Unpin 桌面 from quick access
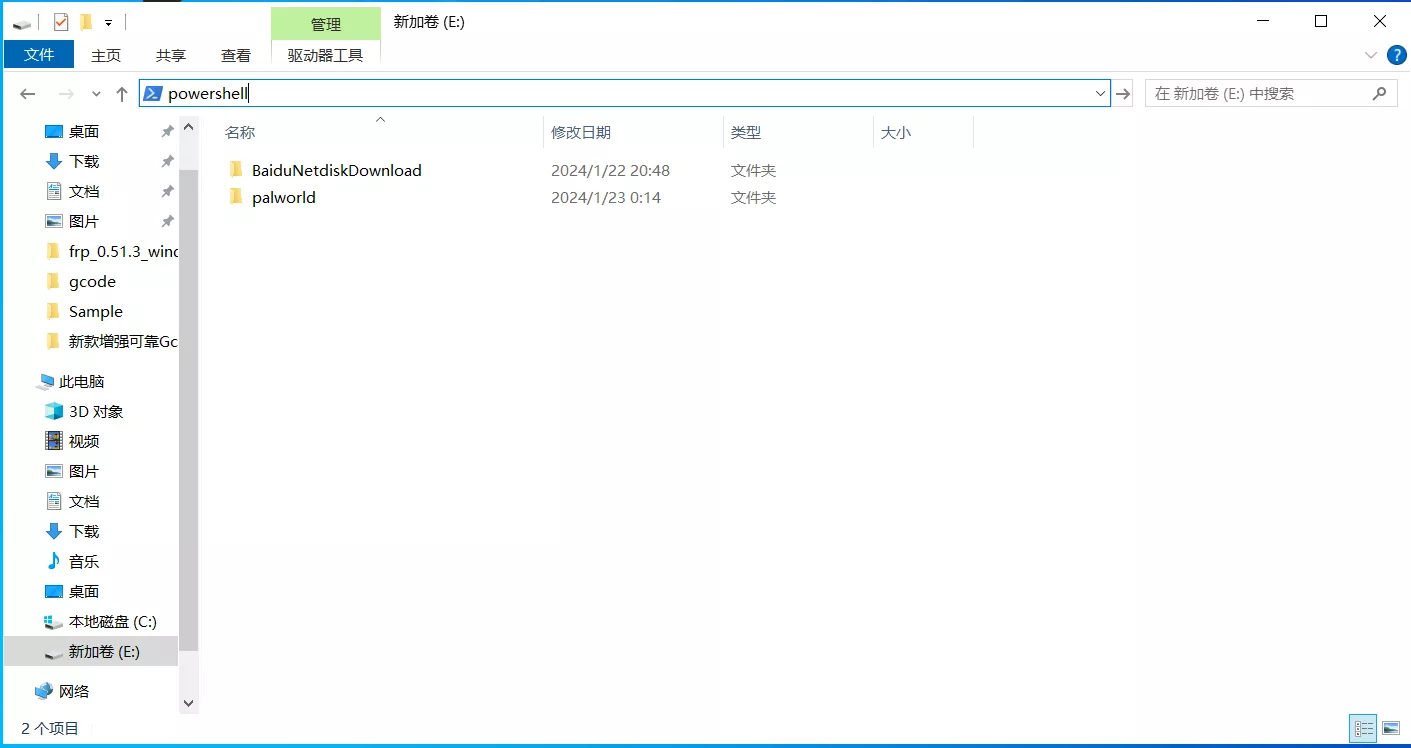The image size is (1411, 748). click(167, 132)
